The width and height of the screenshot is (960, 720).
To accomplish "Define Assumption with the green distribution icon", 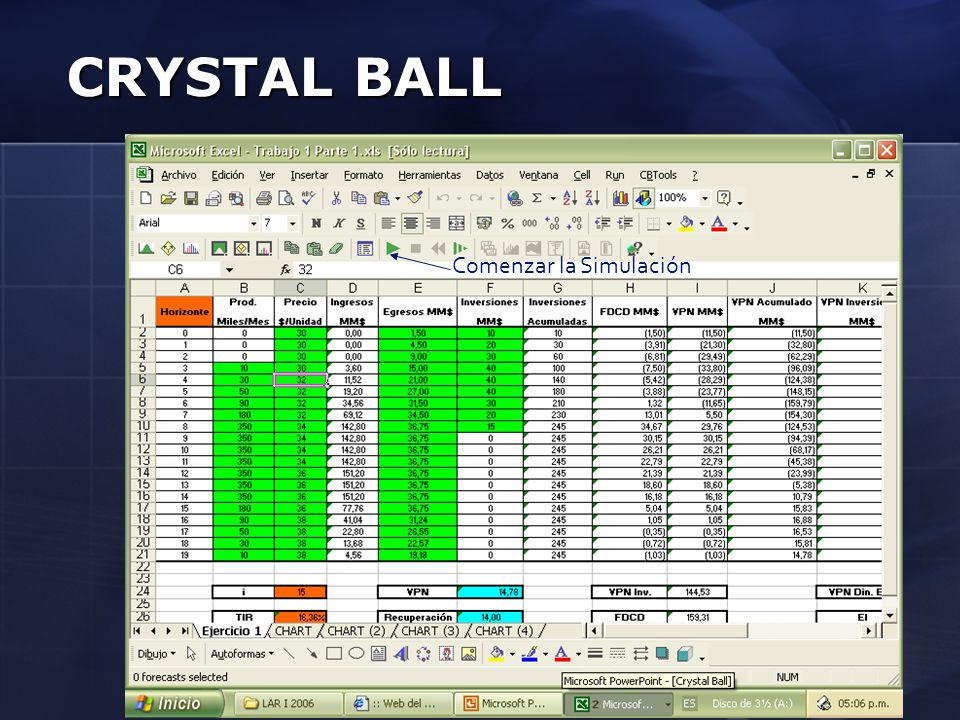I will pyautogui.click(x=146, y=249).
